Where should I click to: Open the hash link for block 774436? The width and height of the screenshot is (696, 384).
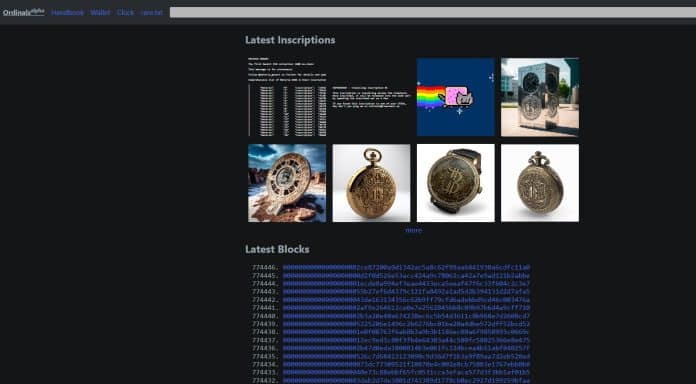pyautogui.click(x=407, y=348)
